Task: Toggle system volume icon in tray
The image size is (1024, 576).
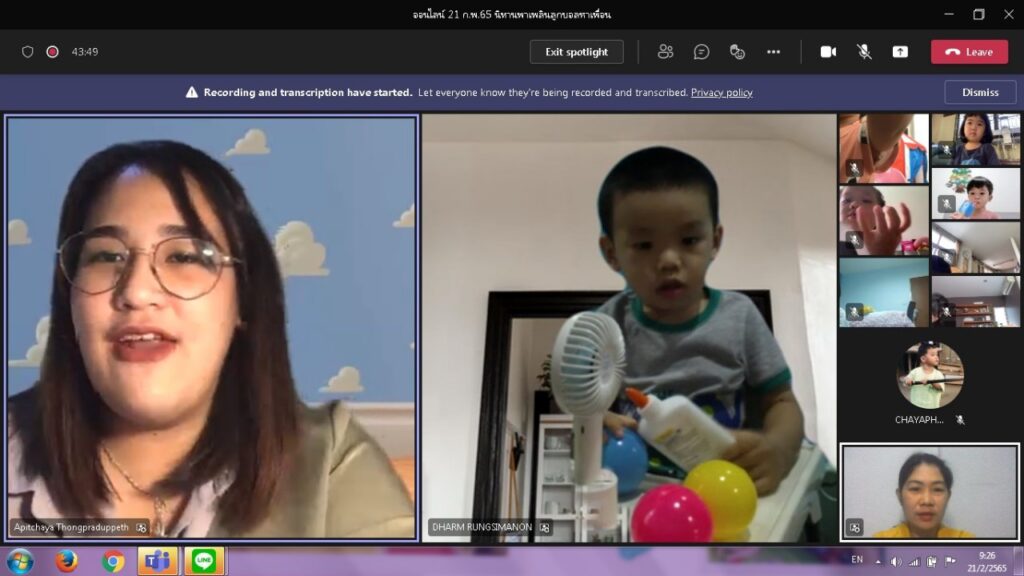Action: (x=895, y=561)
